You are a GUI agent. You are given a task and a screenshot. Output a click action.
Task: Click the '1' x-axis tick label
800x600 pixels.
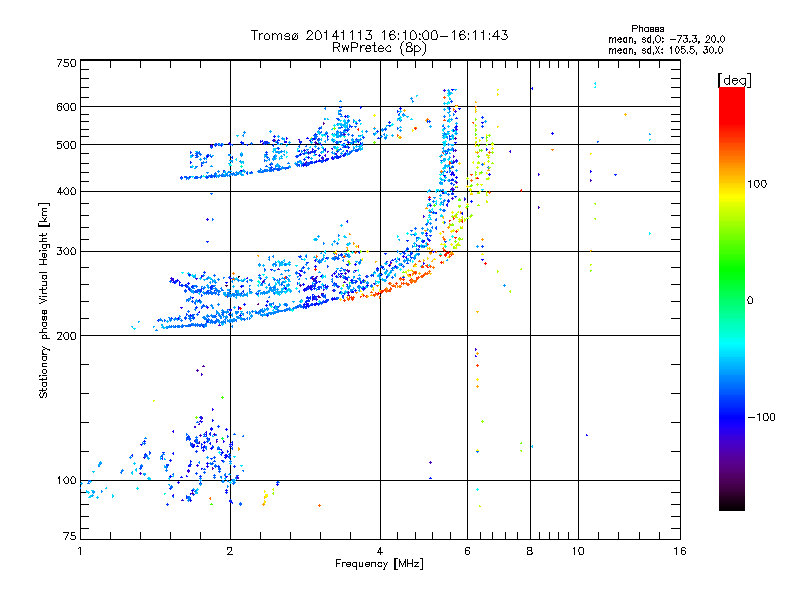click(x=80, y=551)
